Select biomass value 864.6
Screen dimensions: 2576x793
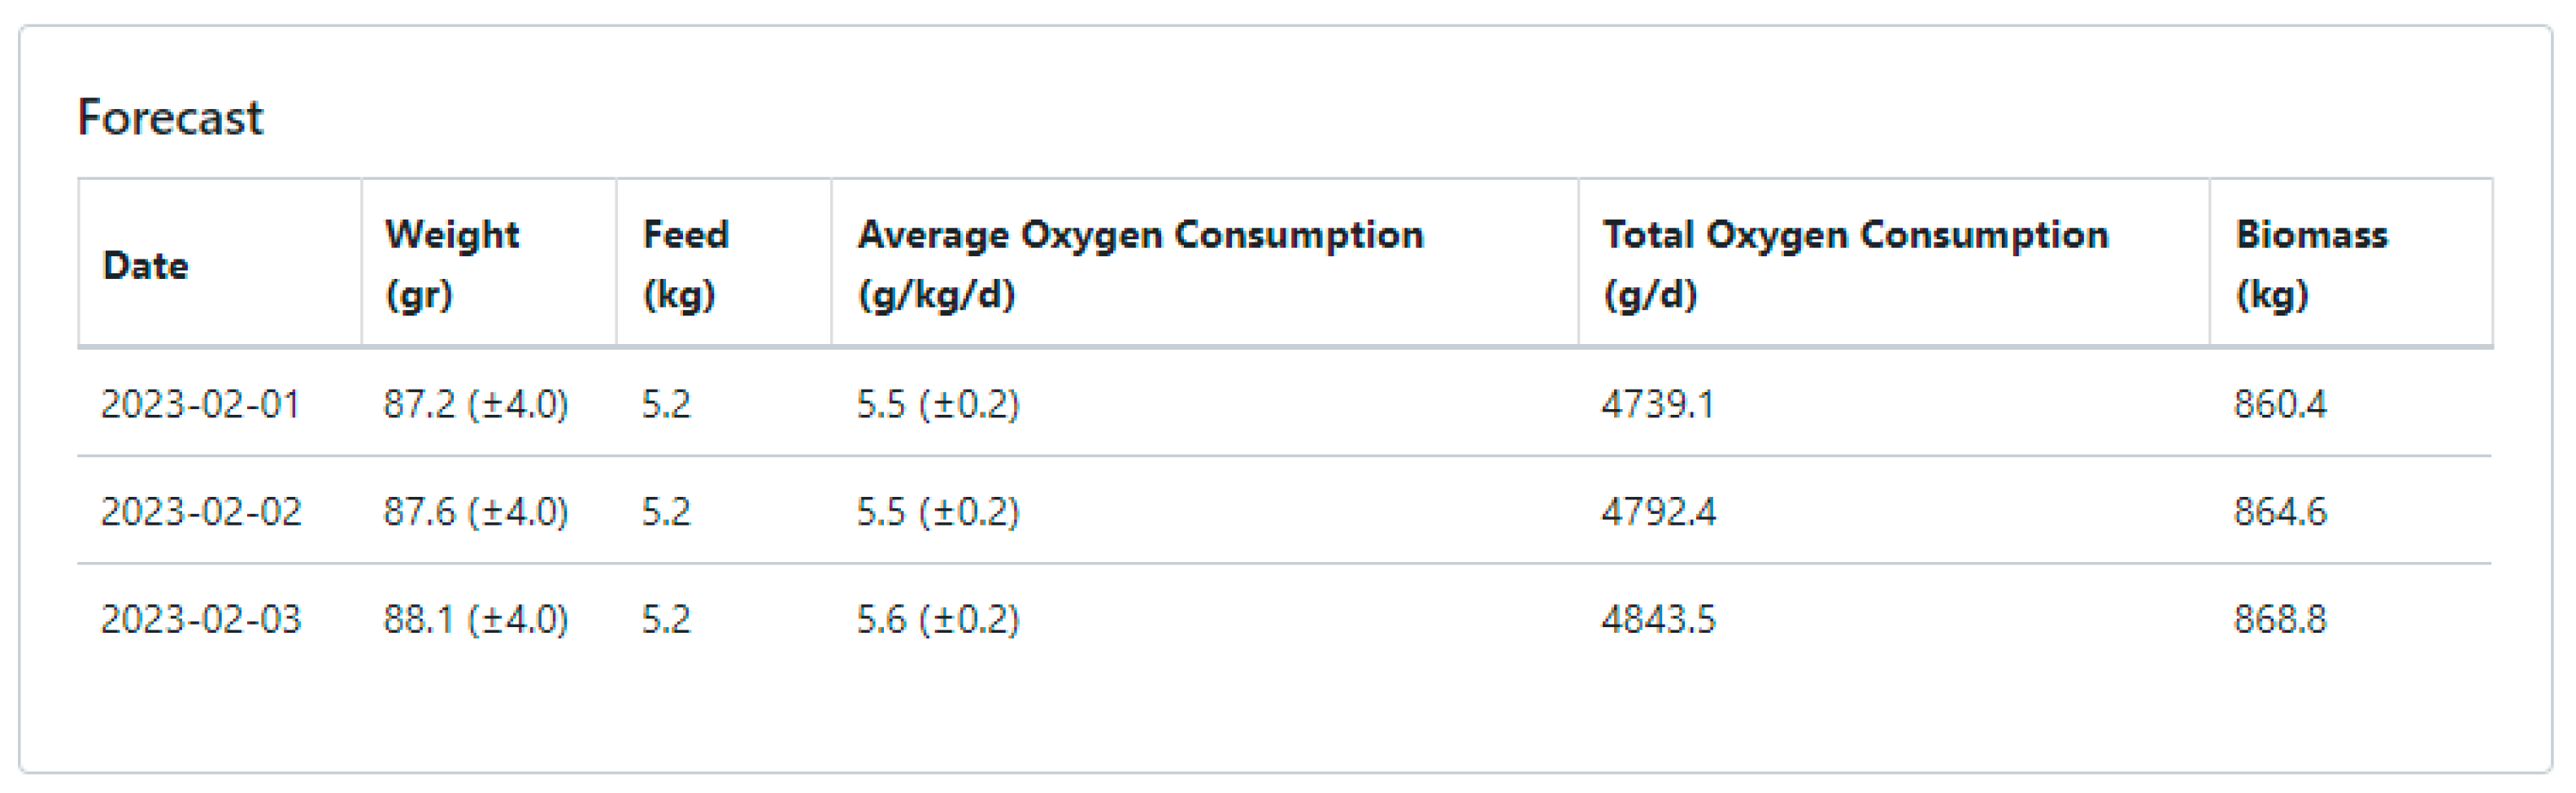[x=2280, y=512]
